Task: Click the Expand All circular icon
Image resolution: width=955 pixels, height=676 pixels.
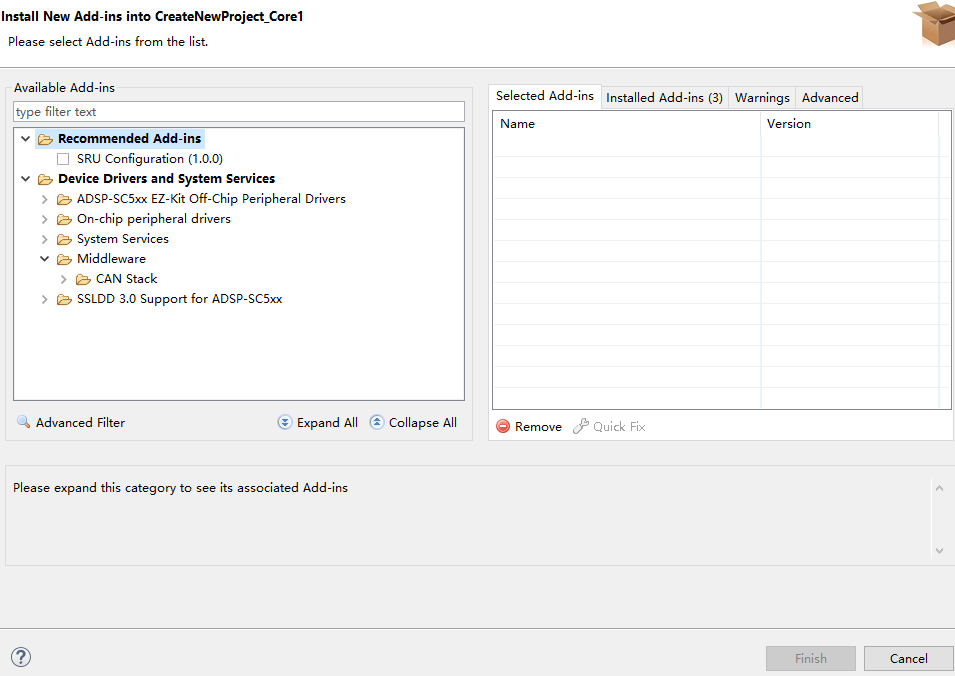Action: point(284,422)
